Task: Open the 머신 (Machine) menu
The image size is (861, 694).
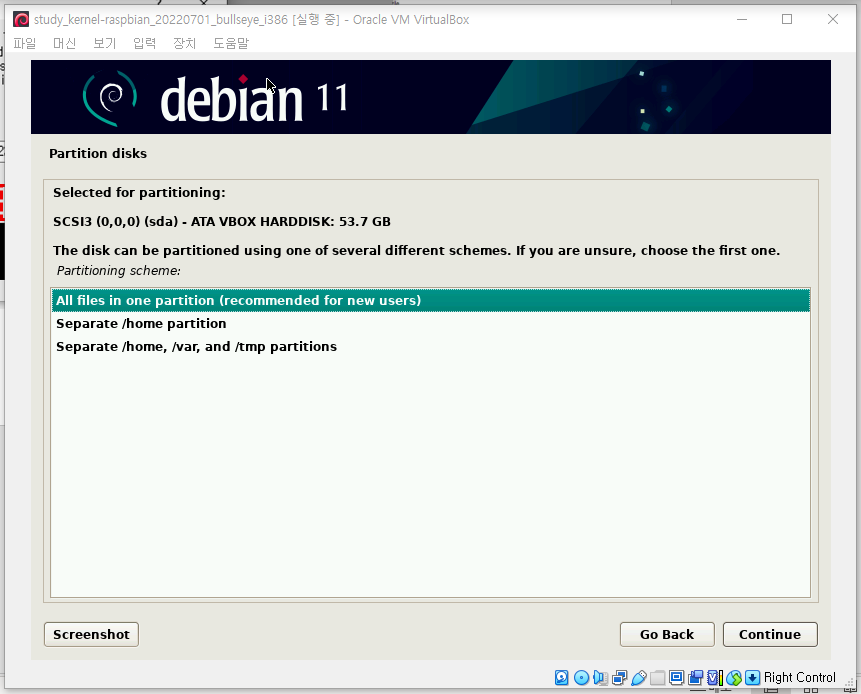Action: click(64, 43)
